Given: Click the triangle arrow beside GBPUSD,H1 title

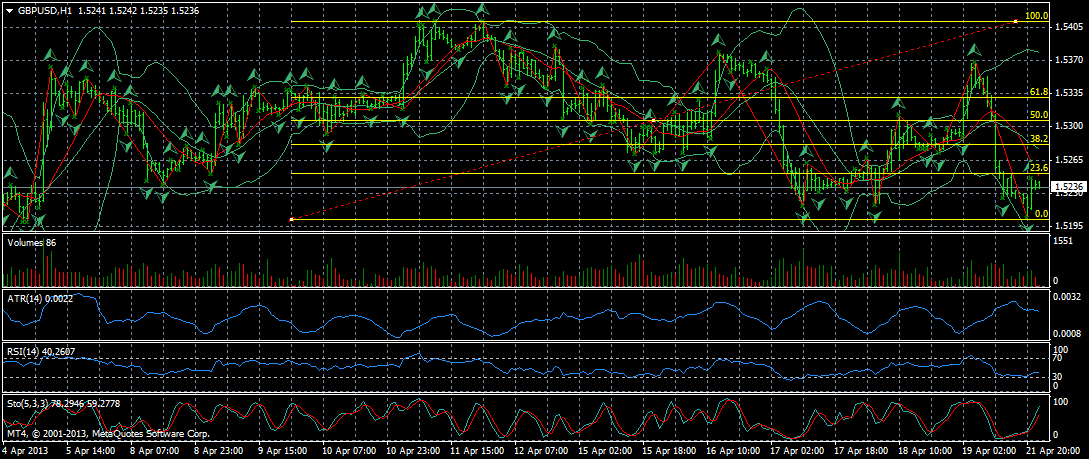Looking at the screenshot, I should [x=8, y=9].
